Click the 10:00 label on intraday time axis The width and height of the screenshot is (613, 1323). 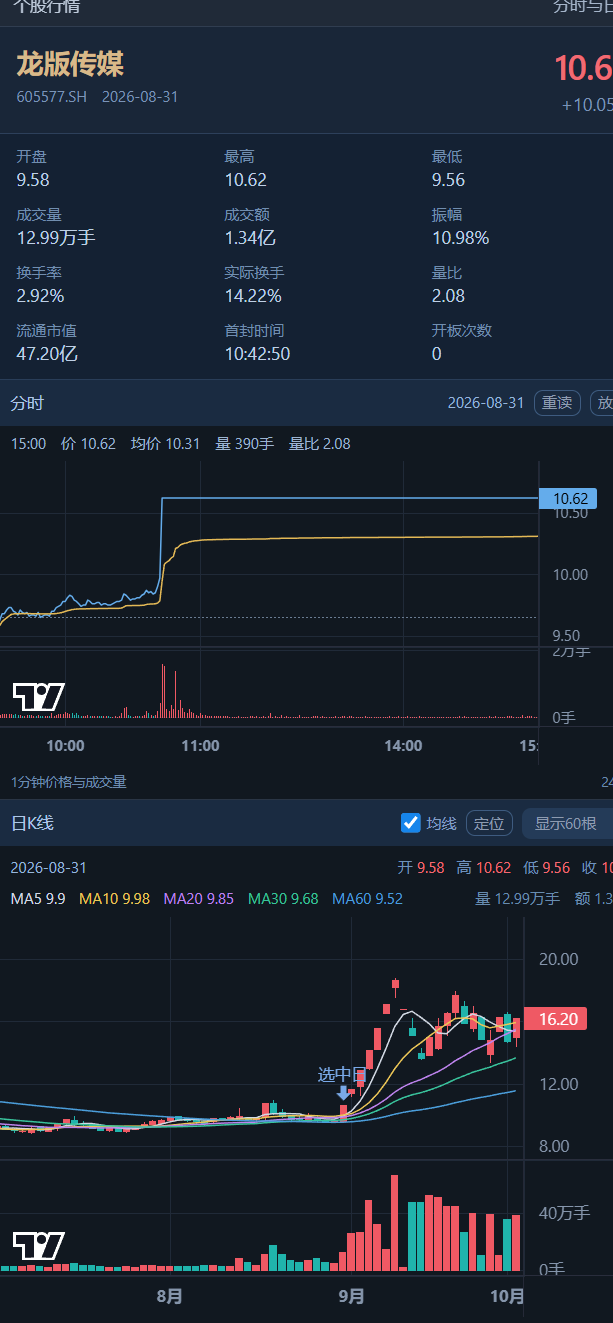[65, 745]
